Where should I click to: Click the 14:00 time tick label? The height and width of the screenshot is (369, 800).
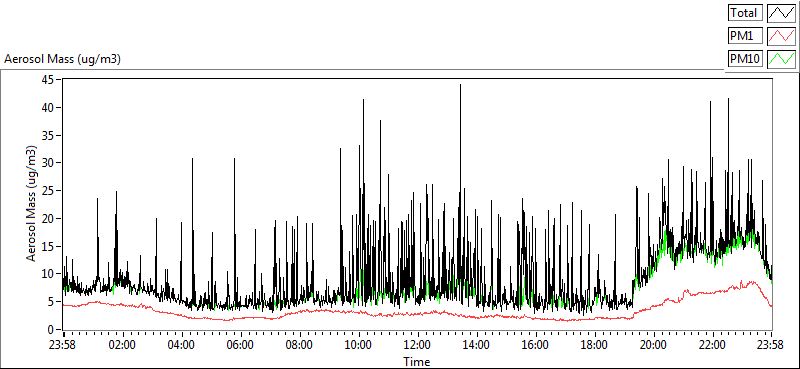(476, 344)
